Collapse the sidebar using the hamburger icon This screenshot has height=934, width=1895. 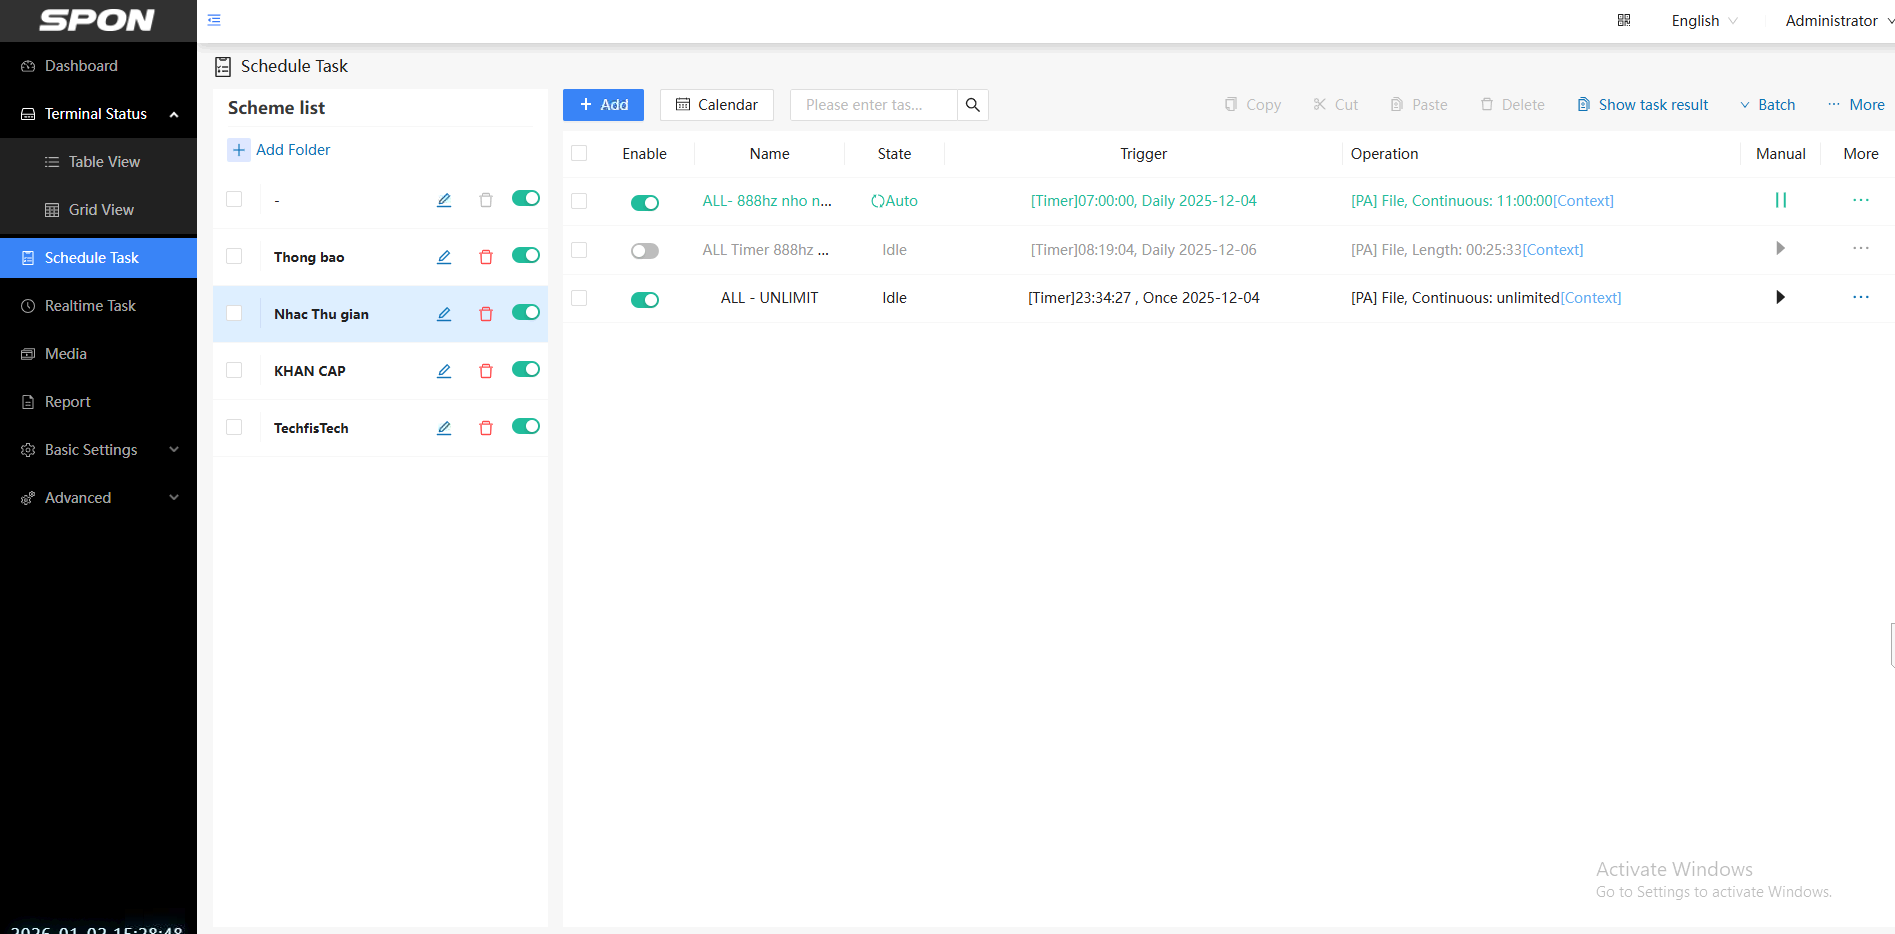point(214,20)
